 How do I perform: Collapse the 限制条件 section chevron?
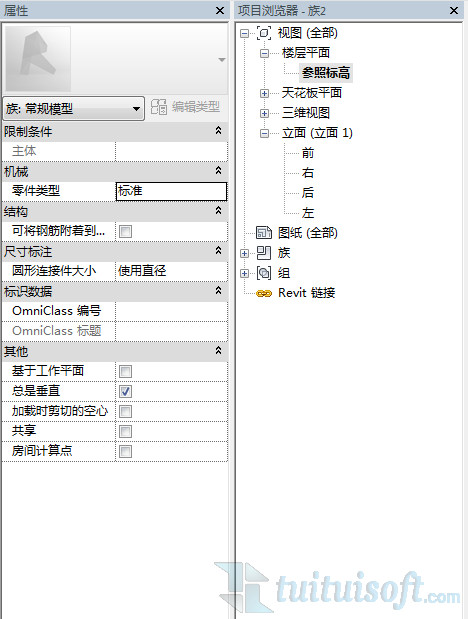(x=218, y=131)
